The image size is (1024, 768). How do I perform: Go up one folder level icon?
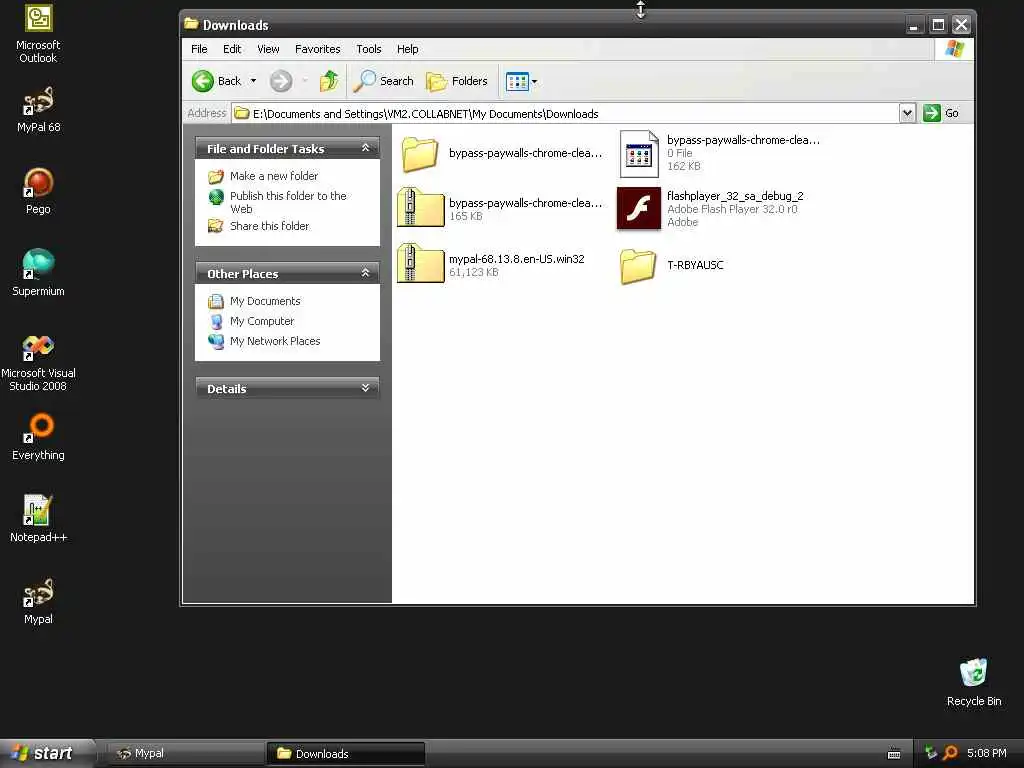(x=329, y=81)
